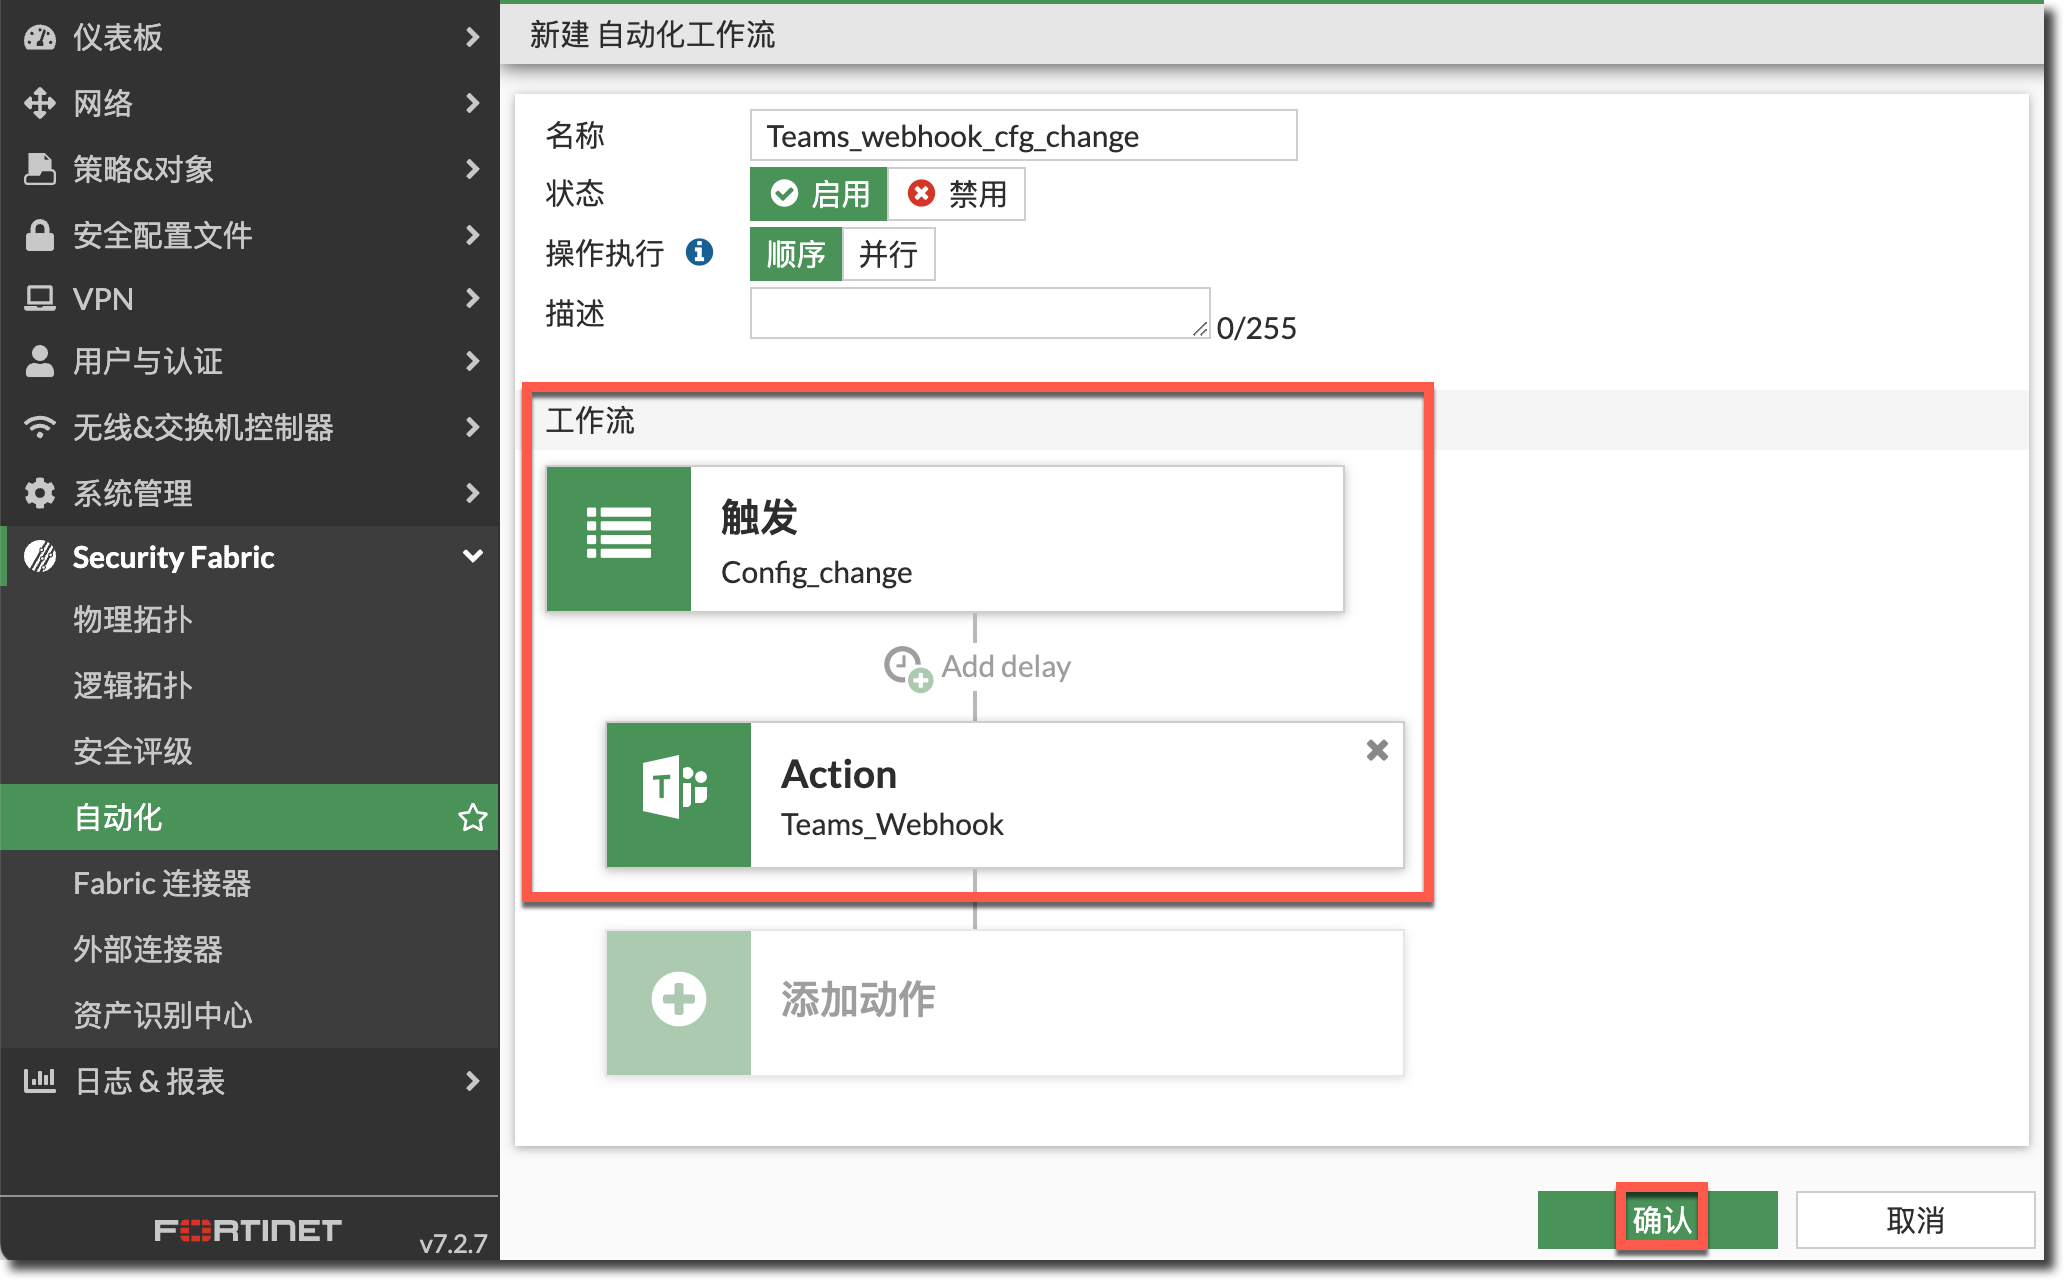Click the 取消 button
Image resolution: width=2064 pixels, height=1280 pixels.
click(x=1914, y=1219)
